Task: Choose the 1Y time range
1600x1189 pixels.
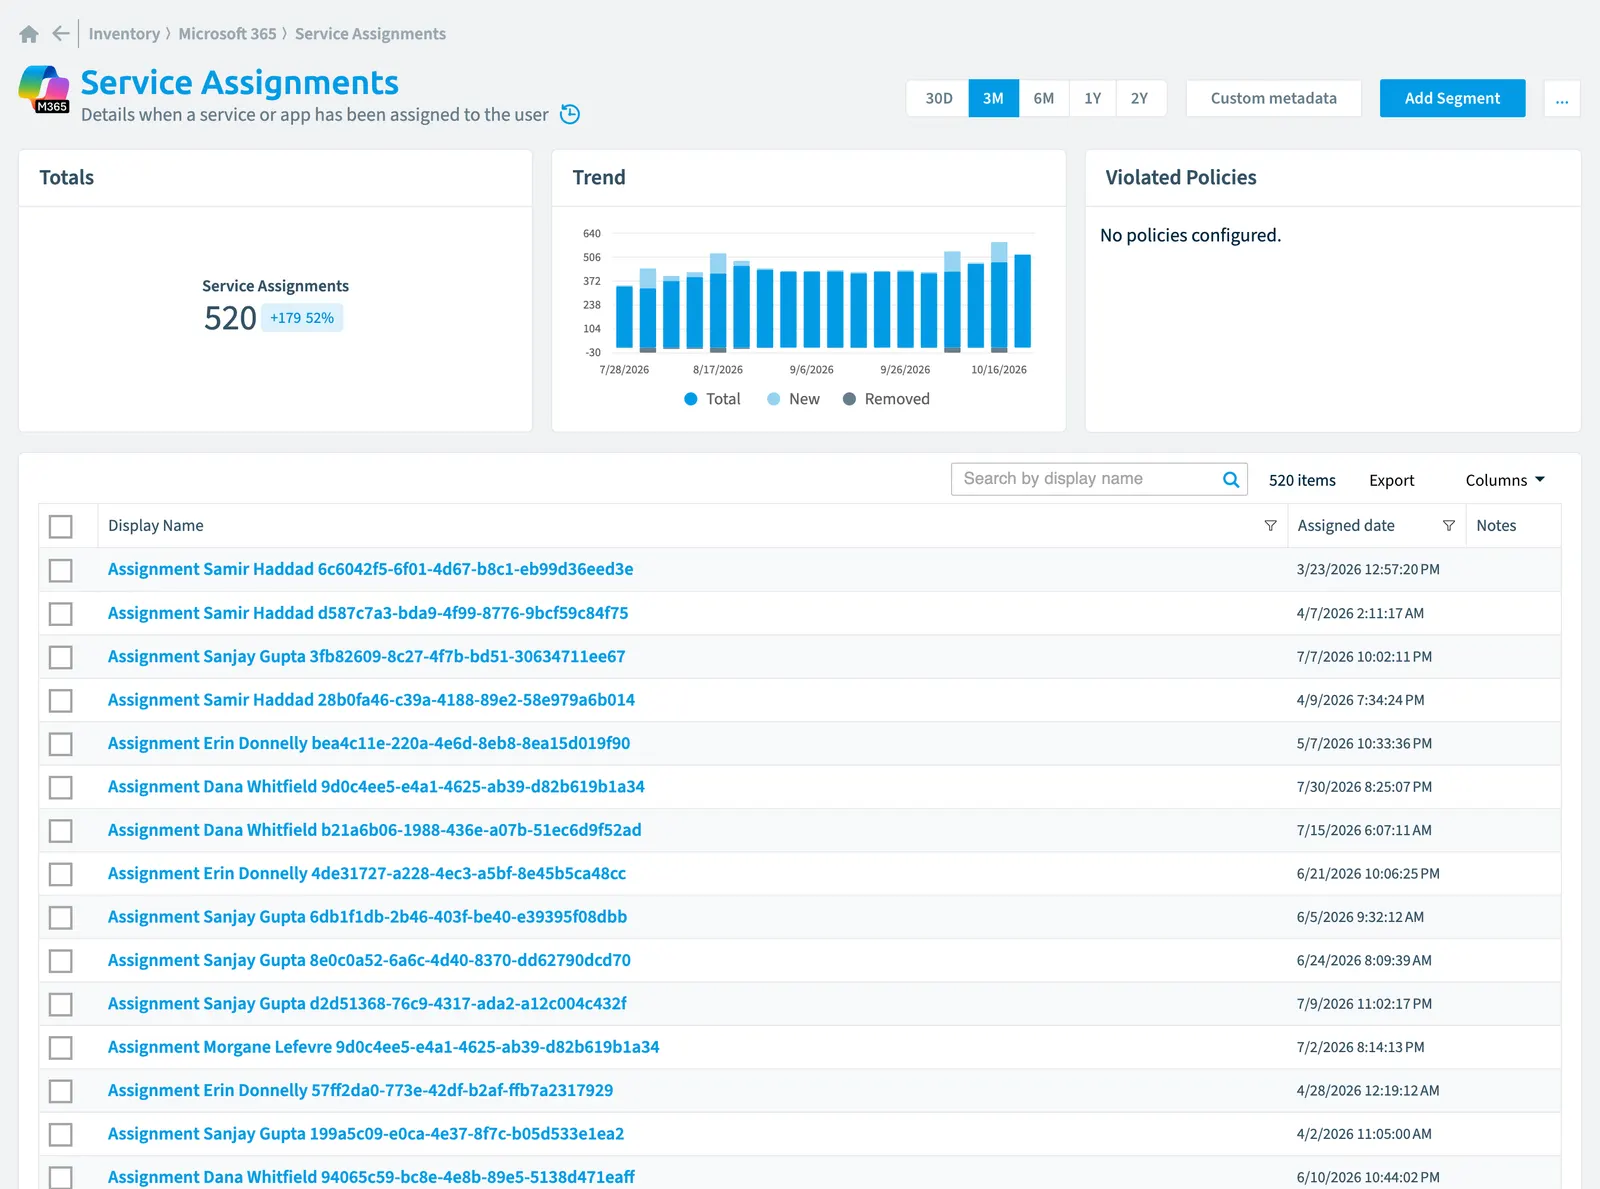Action: coord(1092,99)
